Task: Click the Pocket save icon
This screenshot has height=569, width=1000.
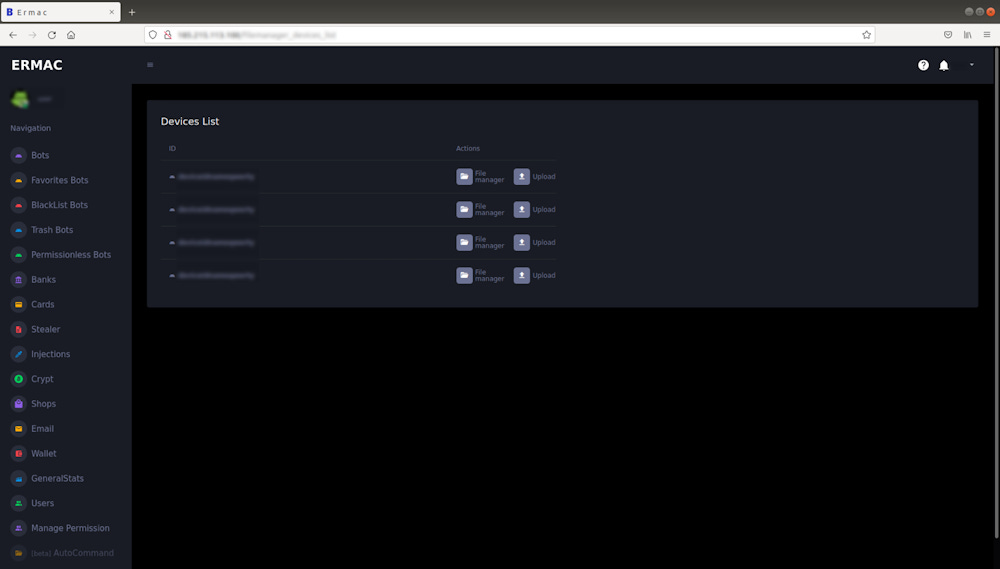Action: tap(948, 35)
